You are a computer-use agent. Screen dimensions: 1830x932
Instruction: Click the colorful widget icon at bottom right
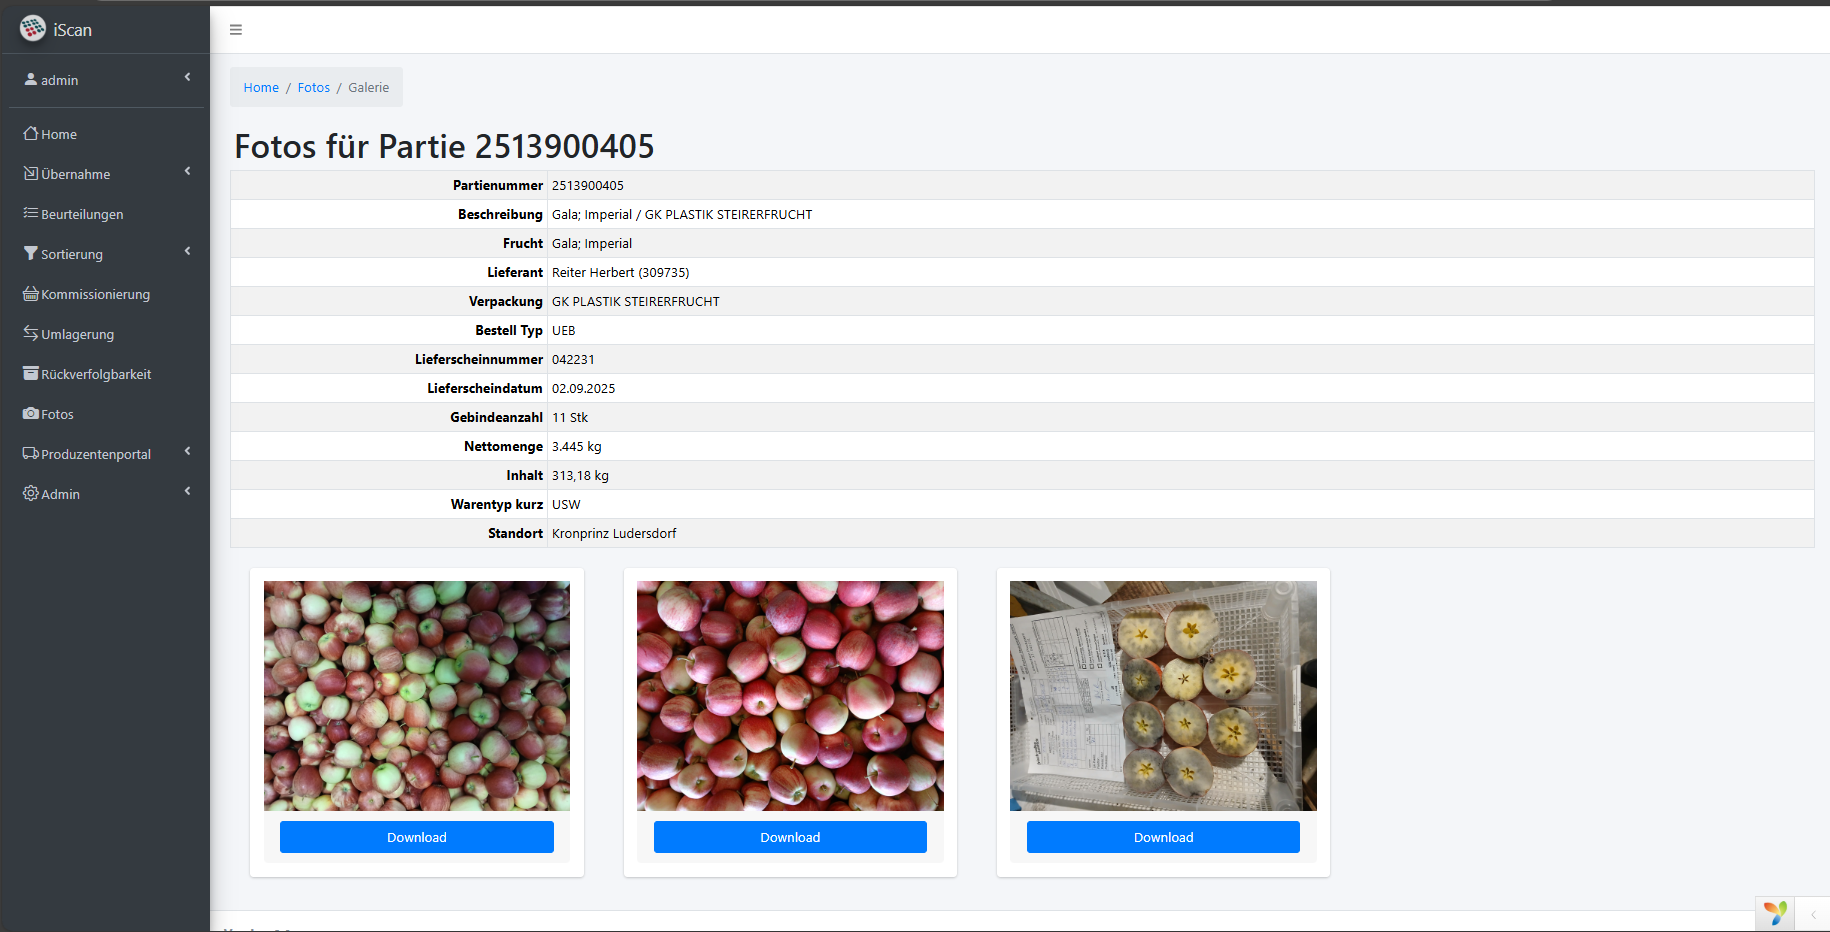(1775, 912)
